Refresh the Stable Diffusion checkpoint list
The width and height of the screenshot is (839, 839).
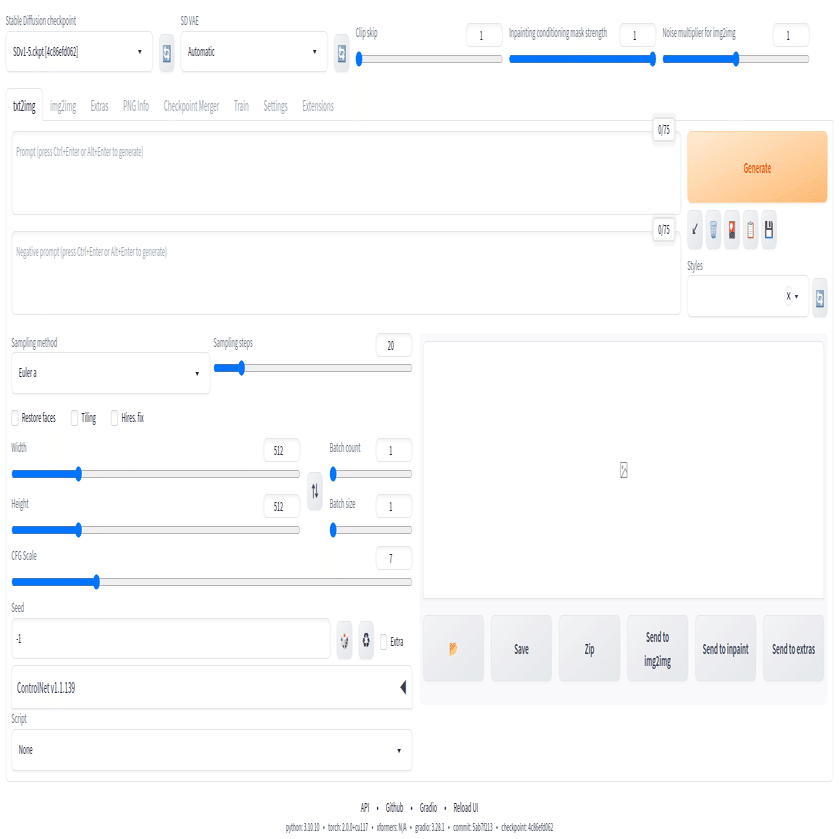pyautogui.click(x=167, y=52)
